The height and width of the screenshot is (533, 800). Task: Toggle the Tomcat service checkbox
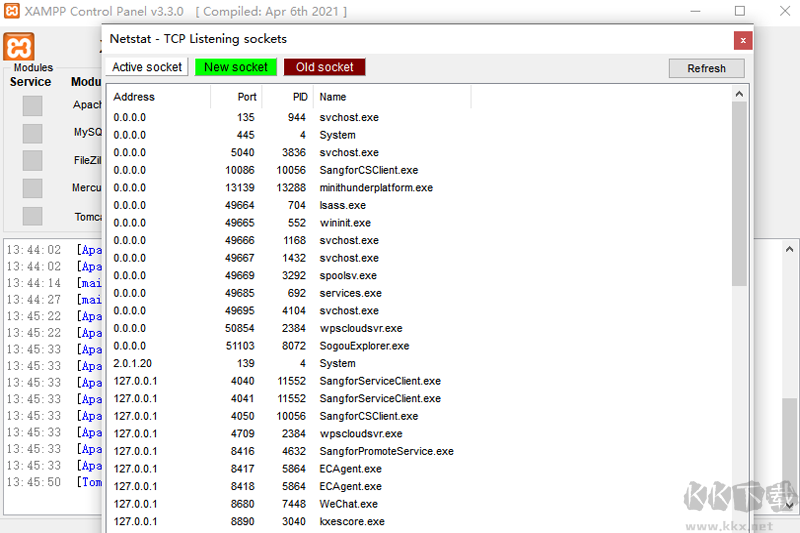(32, 216)
